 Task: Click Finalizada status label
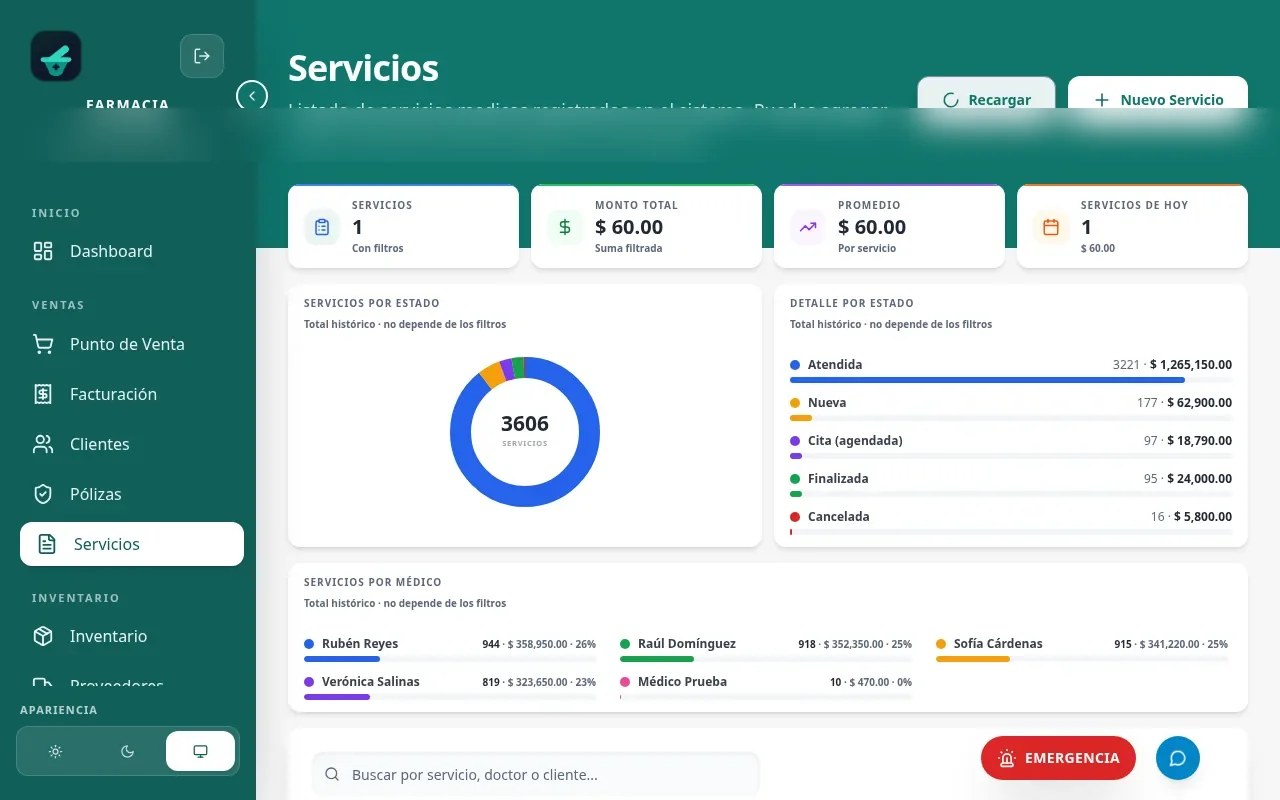tap(838, 479)
